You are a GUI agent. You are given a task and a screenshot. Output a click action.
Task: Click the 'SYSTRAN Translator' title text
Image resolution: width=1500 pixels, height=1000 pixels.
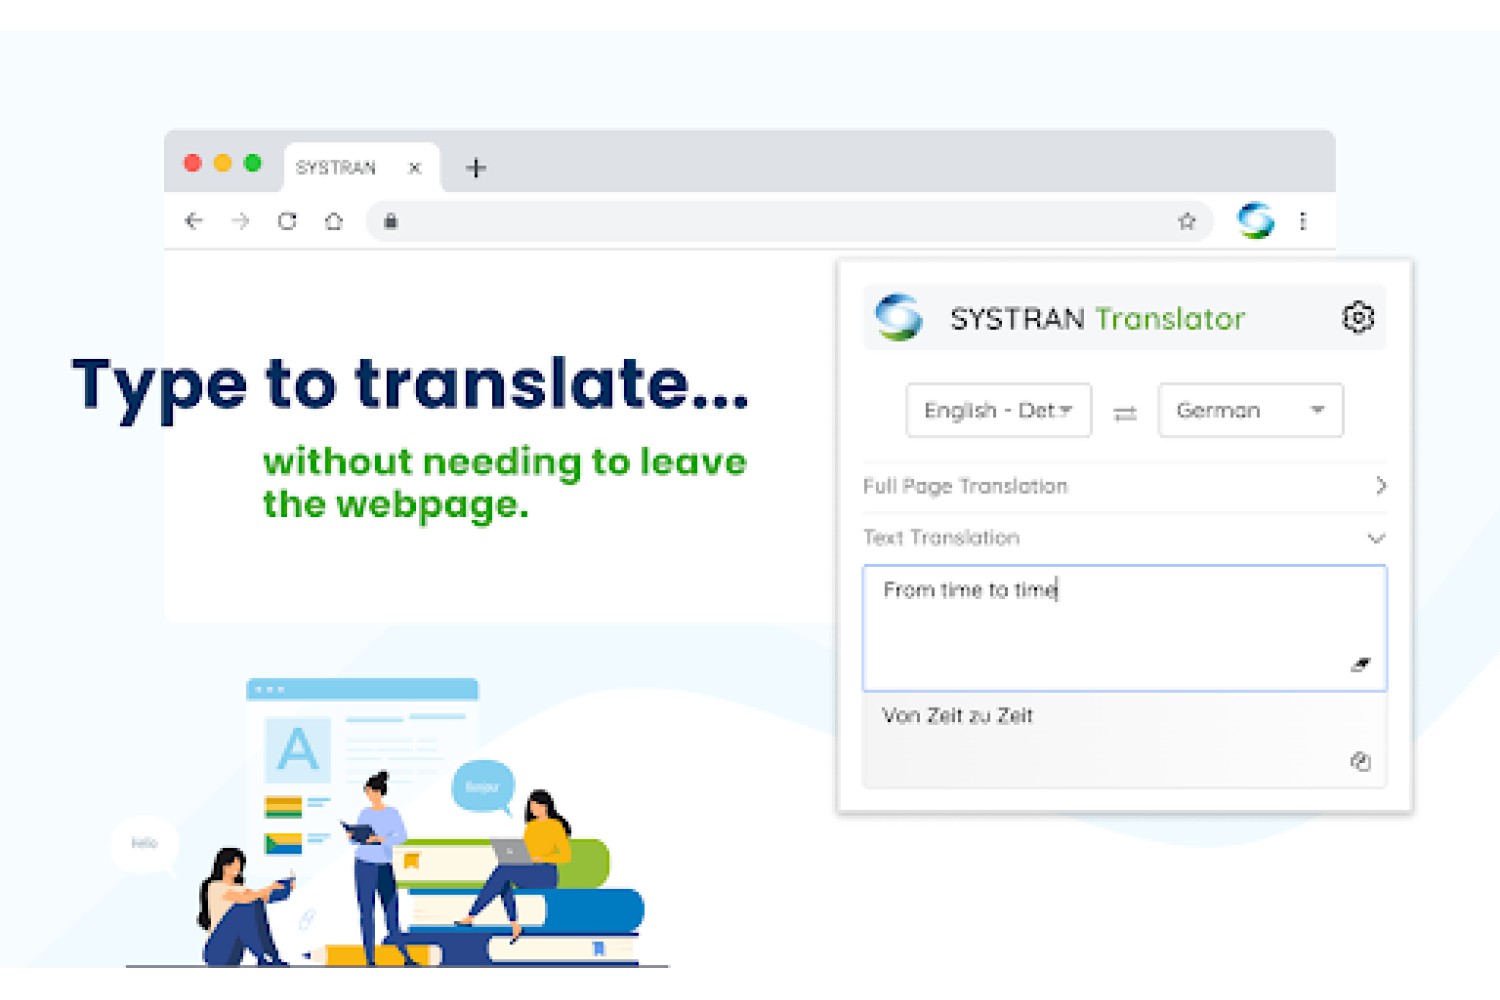(x=1097, y=319)
